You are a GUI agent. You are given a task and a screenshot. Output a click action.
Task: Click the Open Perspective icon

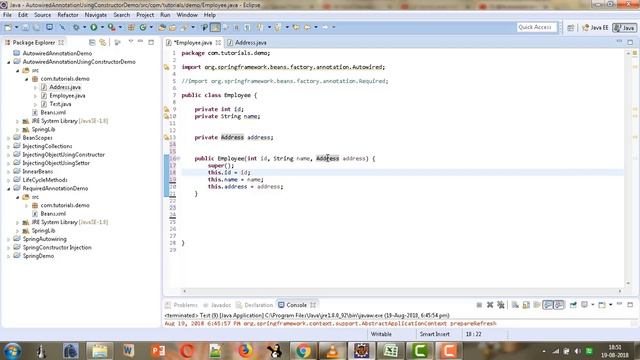[571, 27]
